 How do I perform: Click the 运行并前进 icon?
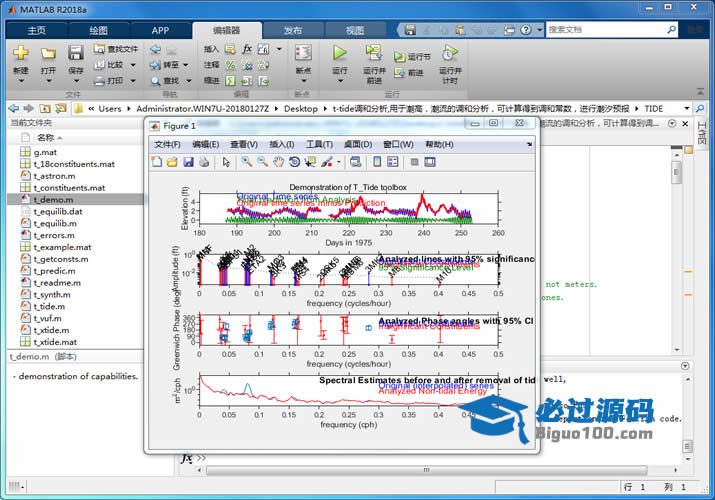[x=374, y=53]
